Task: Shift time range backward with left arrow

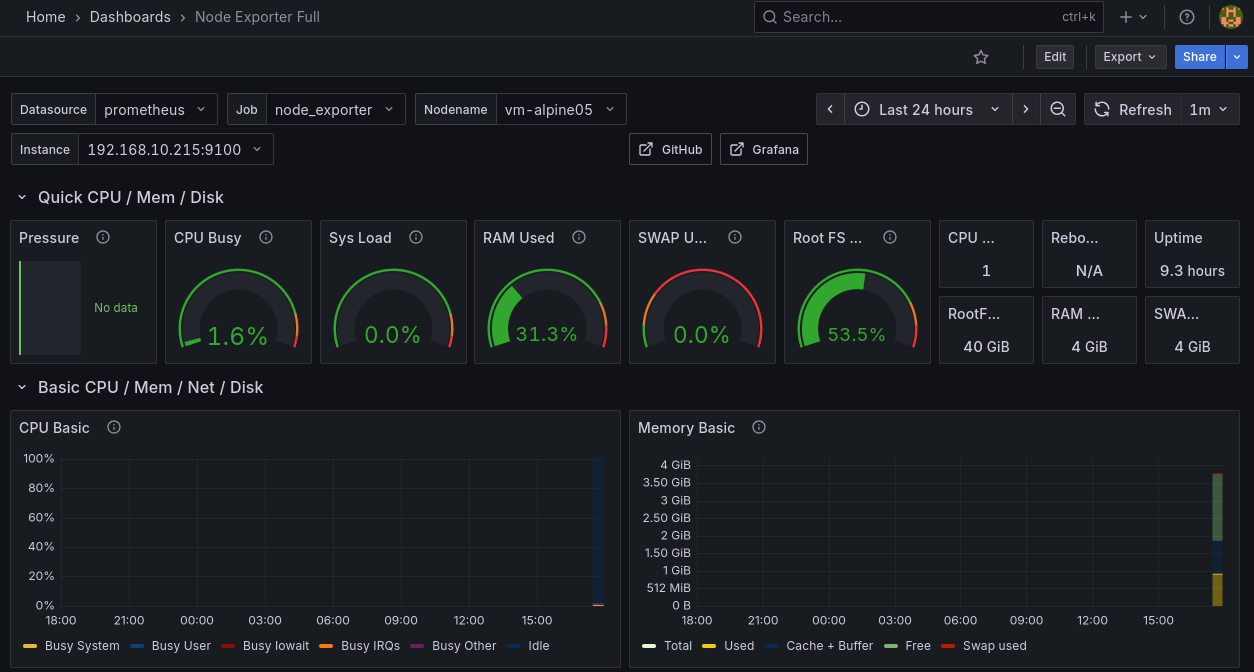Action: 830,110
